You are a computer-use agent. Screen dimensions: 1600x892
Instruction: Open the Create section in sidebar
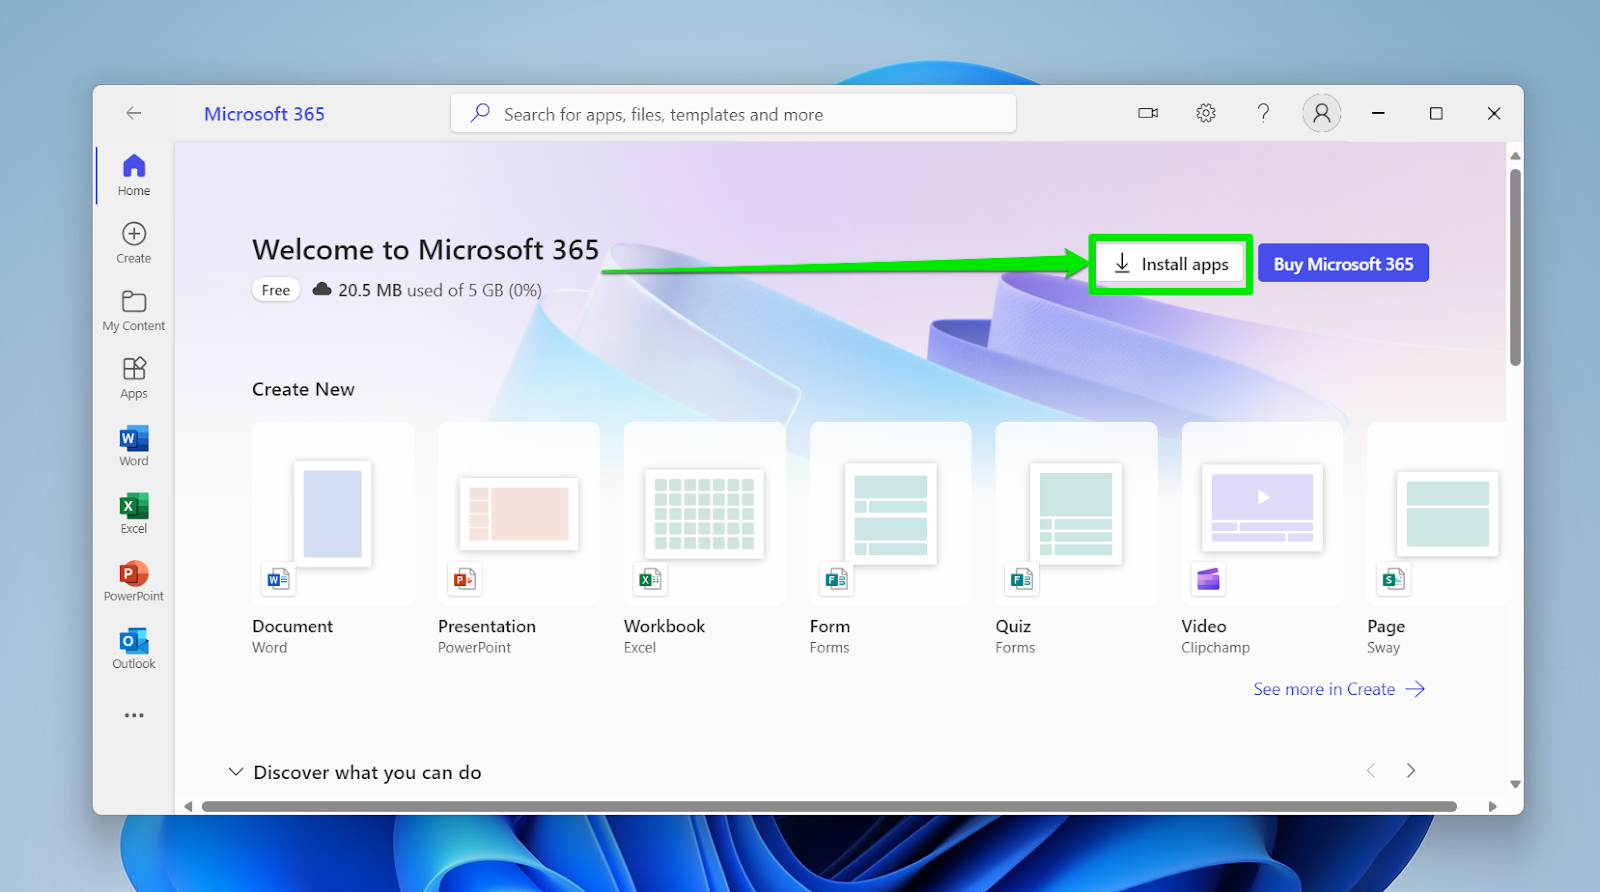tap(134, 243)
